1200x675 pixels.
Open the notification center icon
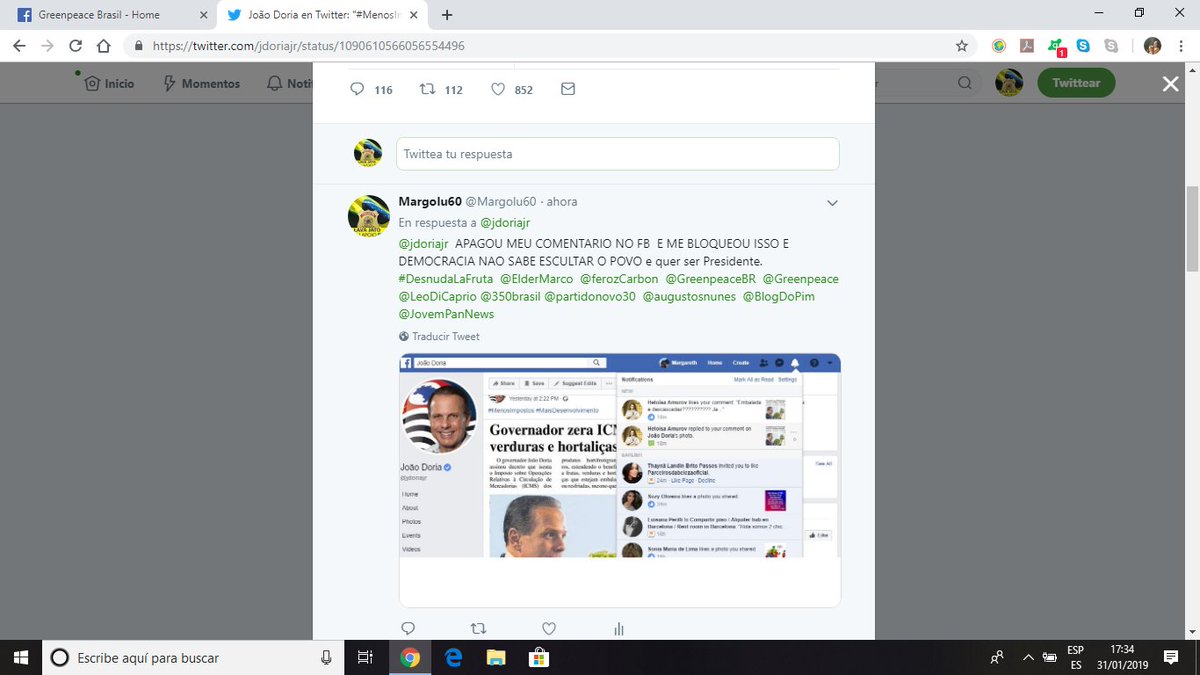[1171, 657]
